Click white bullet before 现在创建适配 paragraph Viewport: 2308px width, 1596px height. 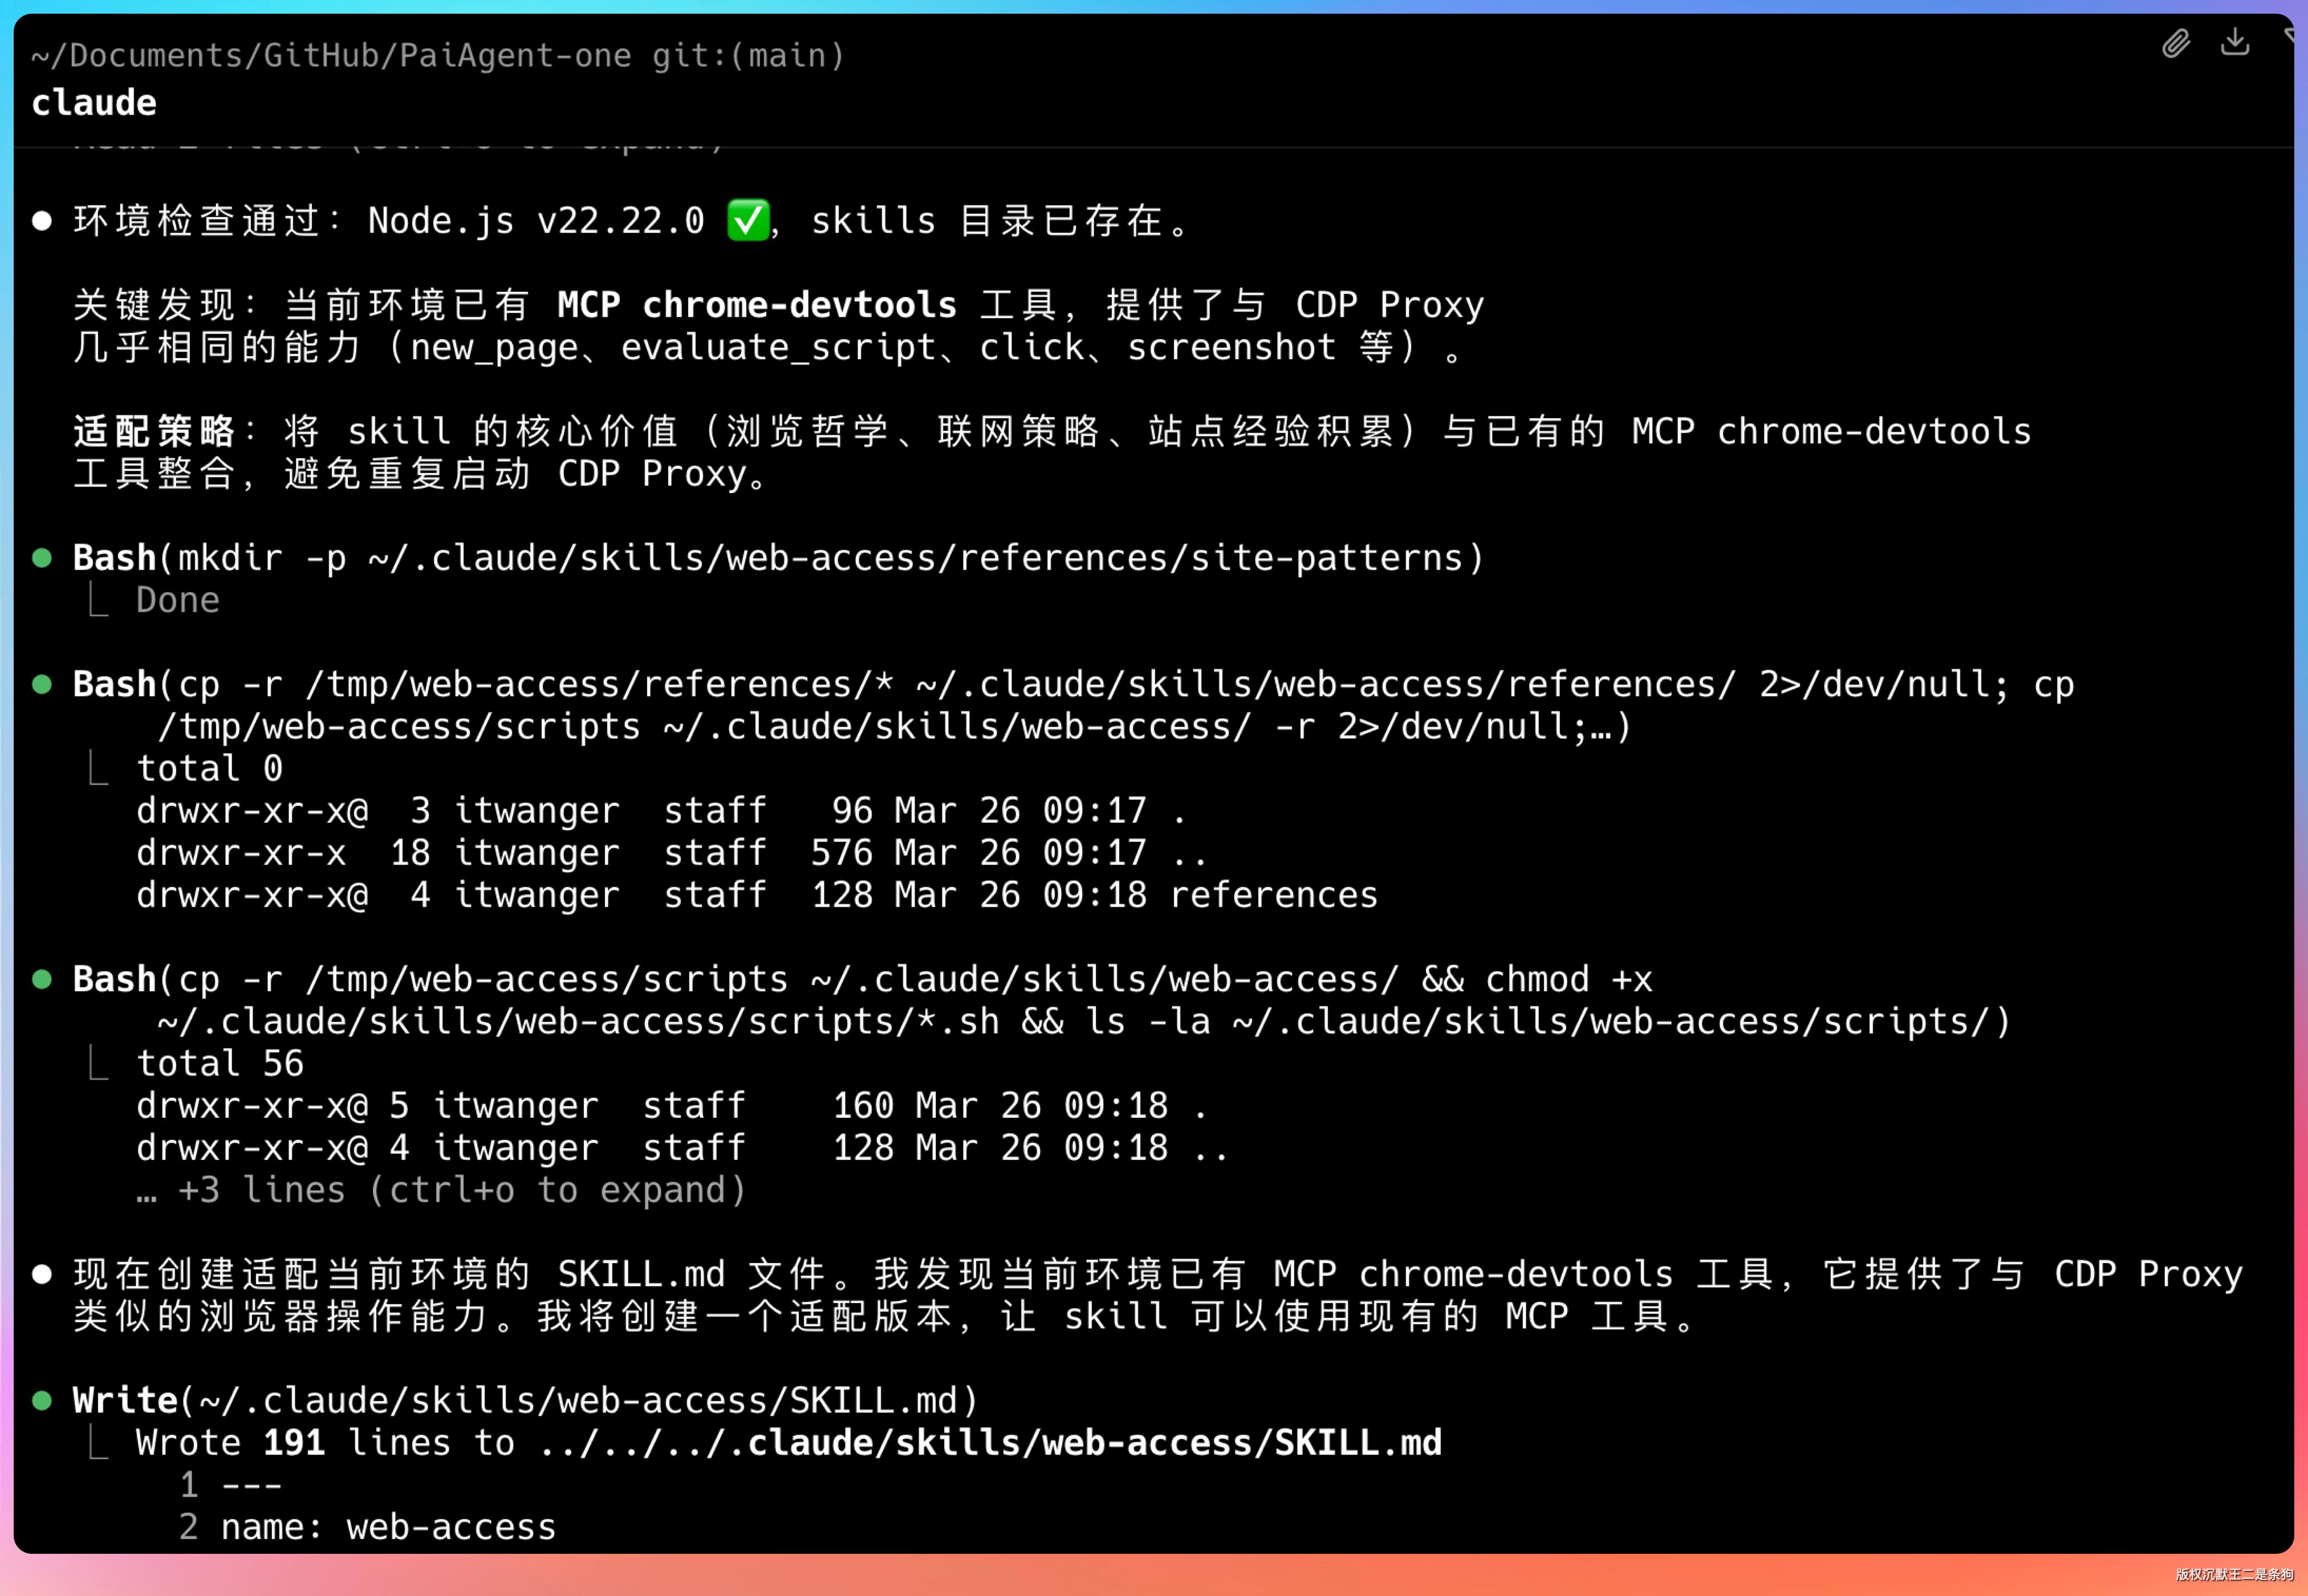click(x=42, y=1274)
